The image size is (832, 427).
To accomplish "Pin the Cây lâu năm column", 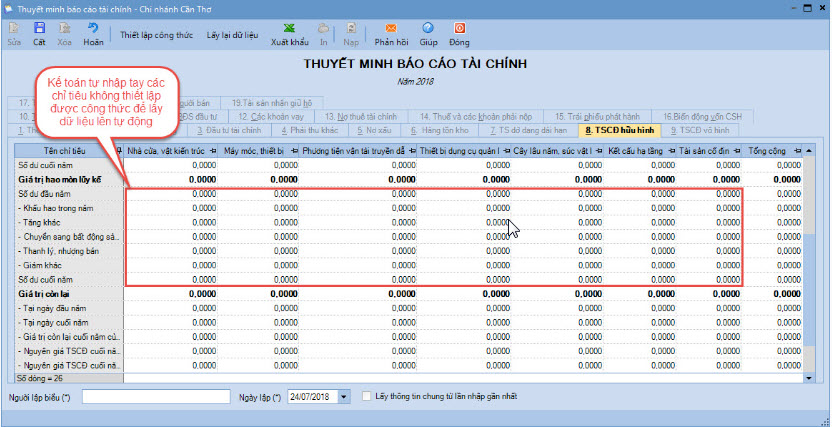I will 600,151.
